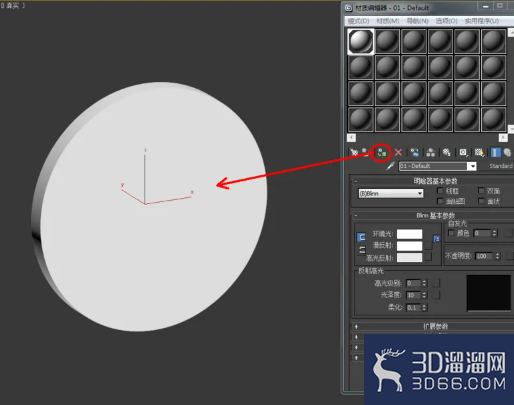Enable the 线框 (wire) checkbox
The width and height of the screenshot is (514, 405).
coord(440,191)
